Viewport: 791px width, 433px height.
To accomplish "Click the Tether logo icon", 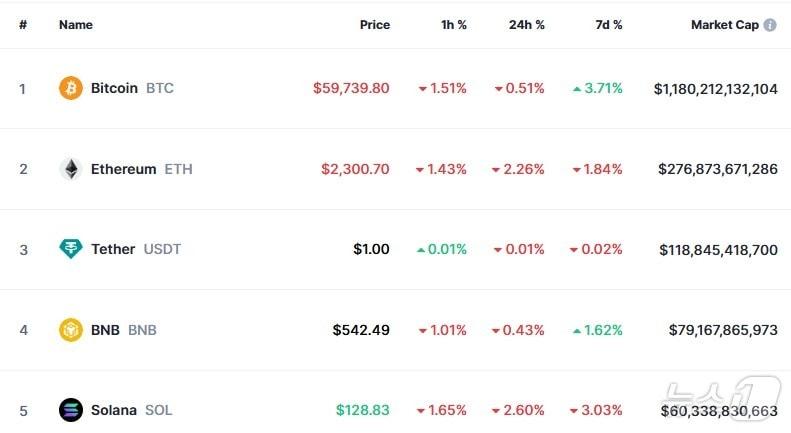I will coord(71,249).
